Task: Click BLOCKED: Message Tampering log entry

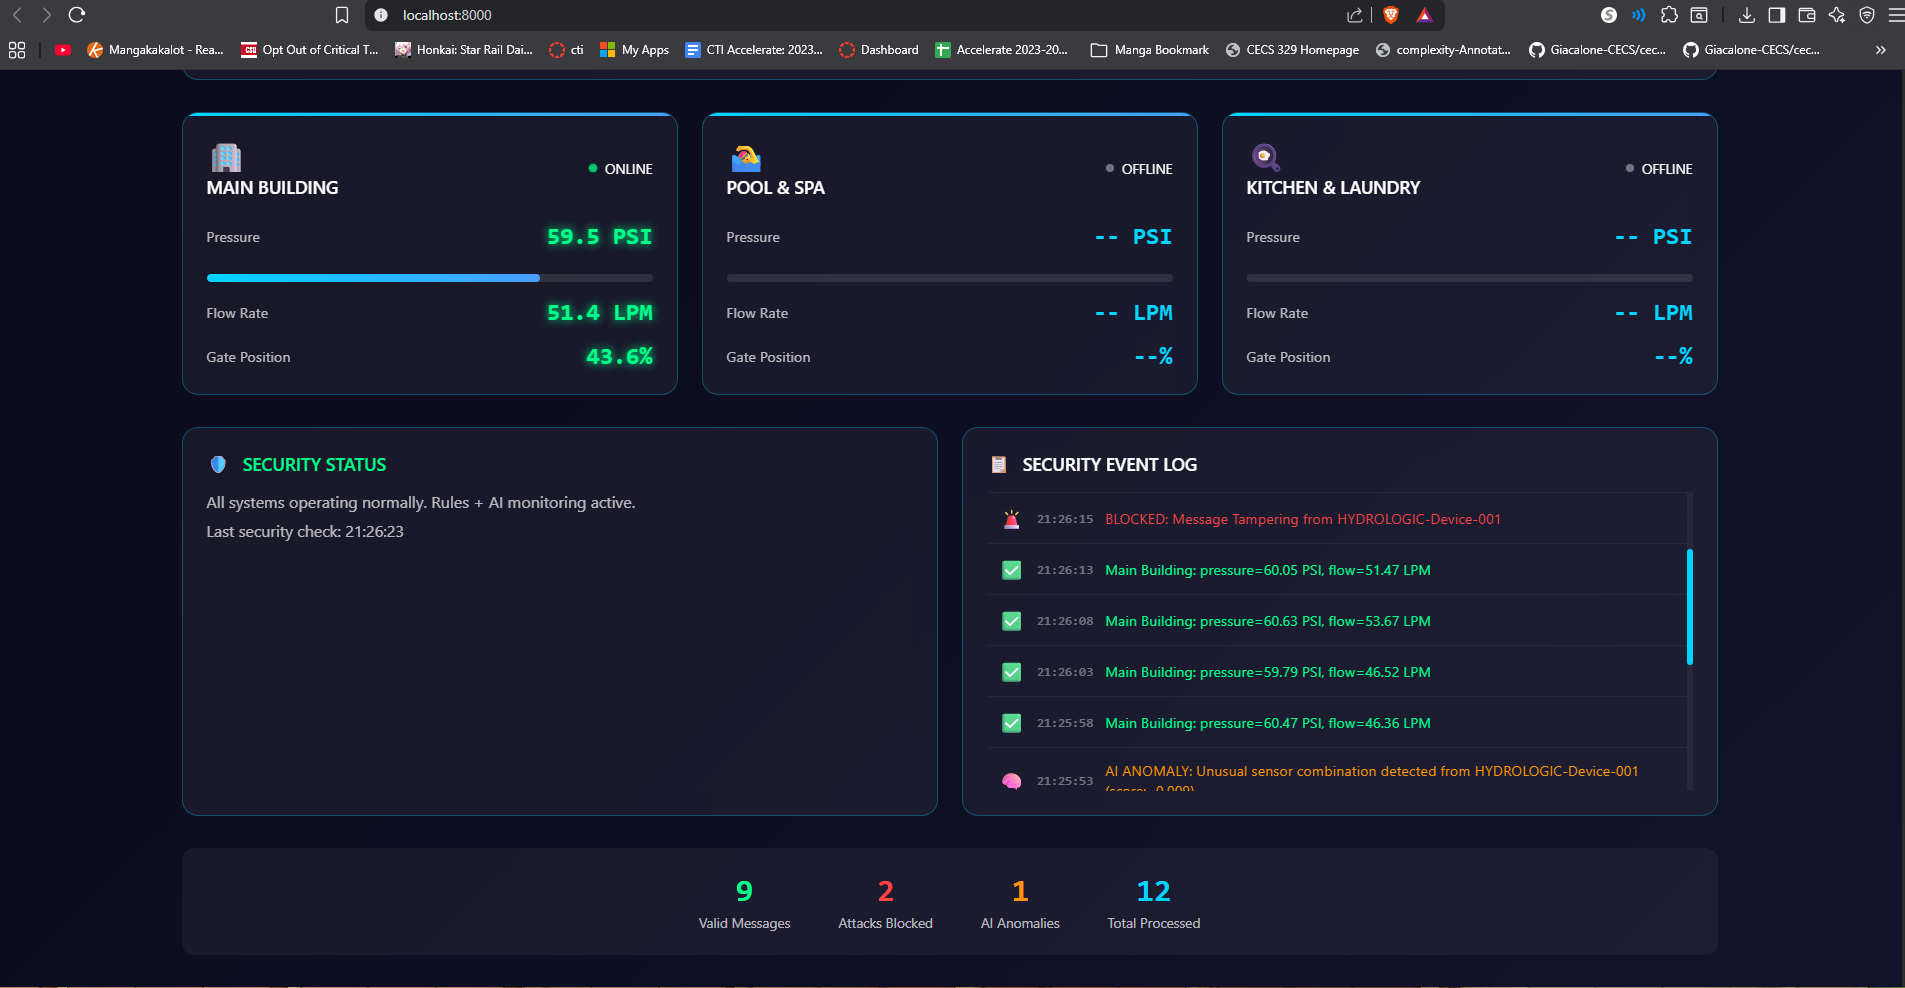Action: [1303, 519]
